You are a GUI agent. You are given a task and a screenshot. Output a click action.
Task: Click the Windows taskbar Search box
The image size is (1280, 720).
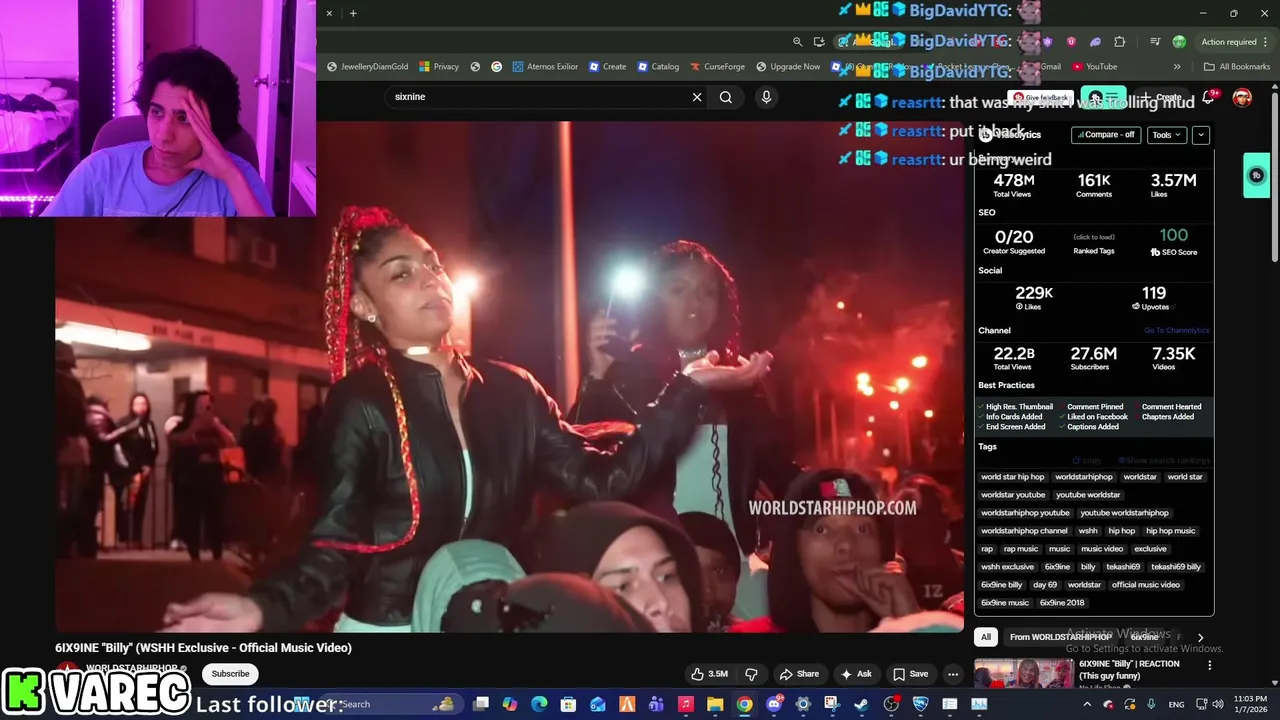tap(388, 704)
